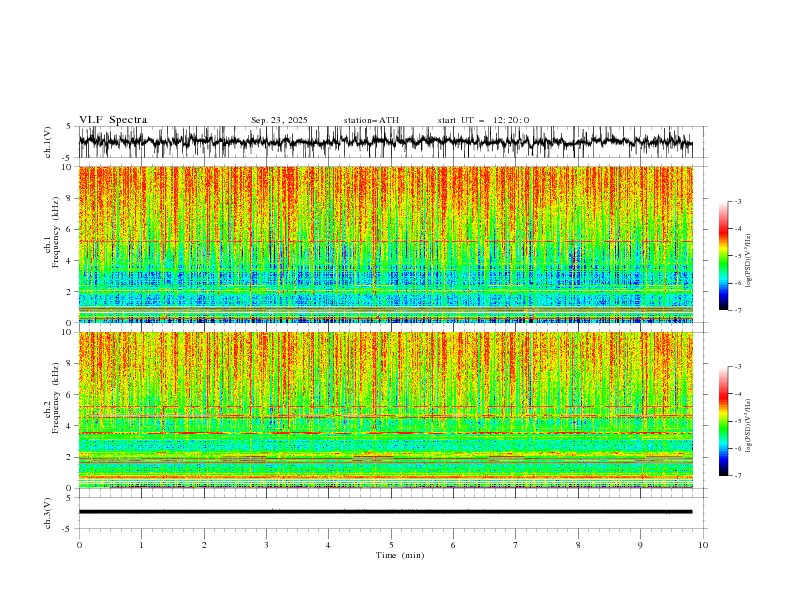The width and height of the screenshot is (792, 612).
Task: Click the ch.2 spectrogram color scale bar
Action: tap(723, 421)
